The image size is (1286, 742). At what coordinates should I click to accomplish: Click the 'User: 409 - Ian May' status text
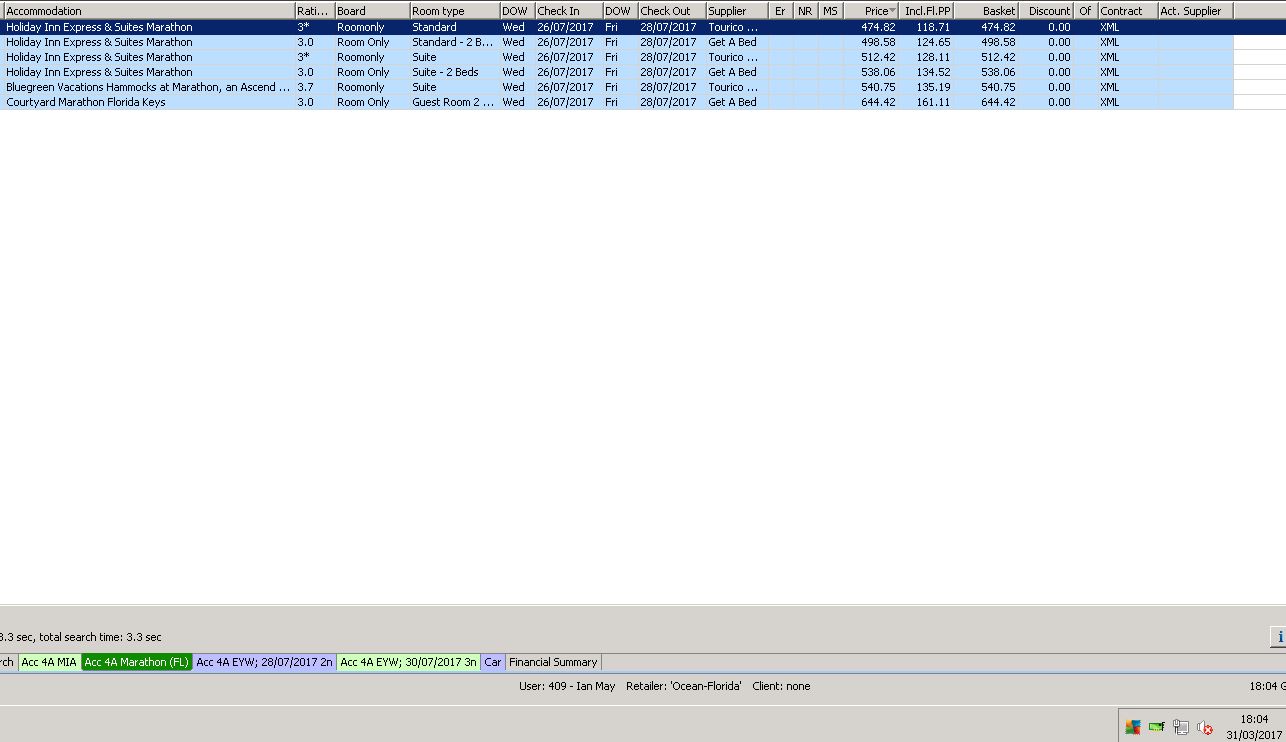pyautogui.click(x=567, y=686)
